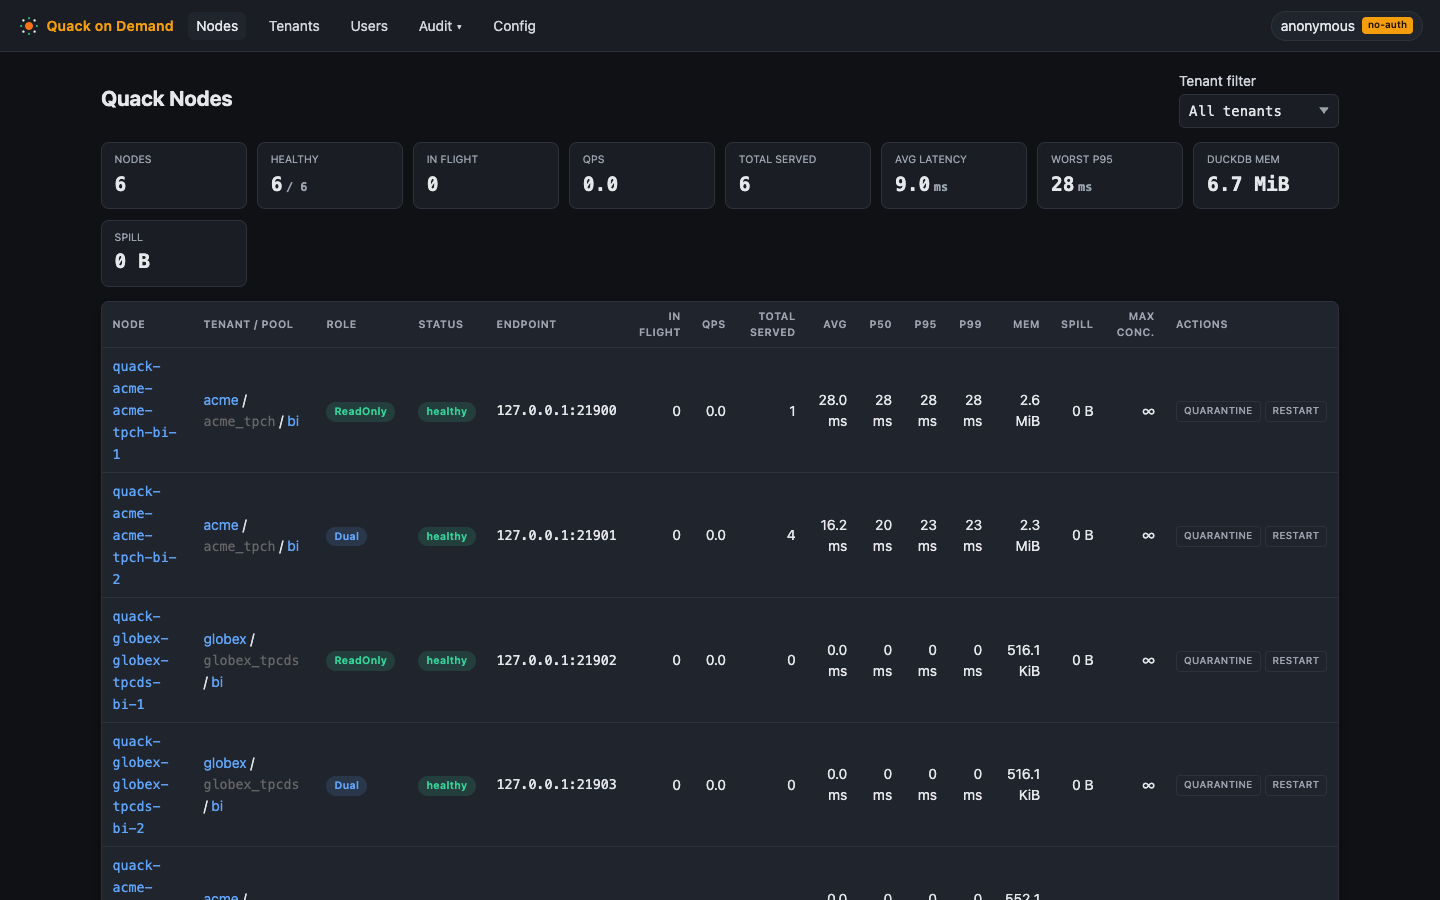This screenshot has width=1440, height=900.
Task: Select endpoint text 127.0.0.1:21900
Action: click(556, 411)
